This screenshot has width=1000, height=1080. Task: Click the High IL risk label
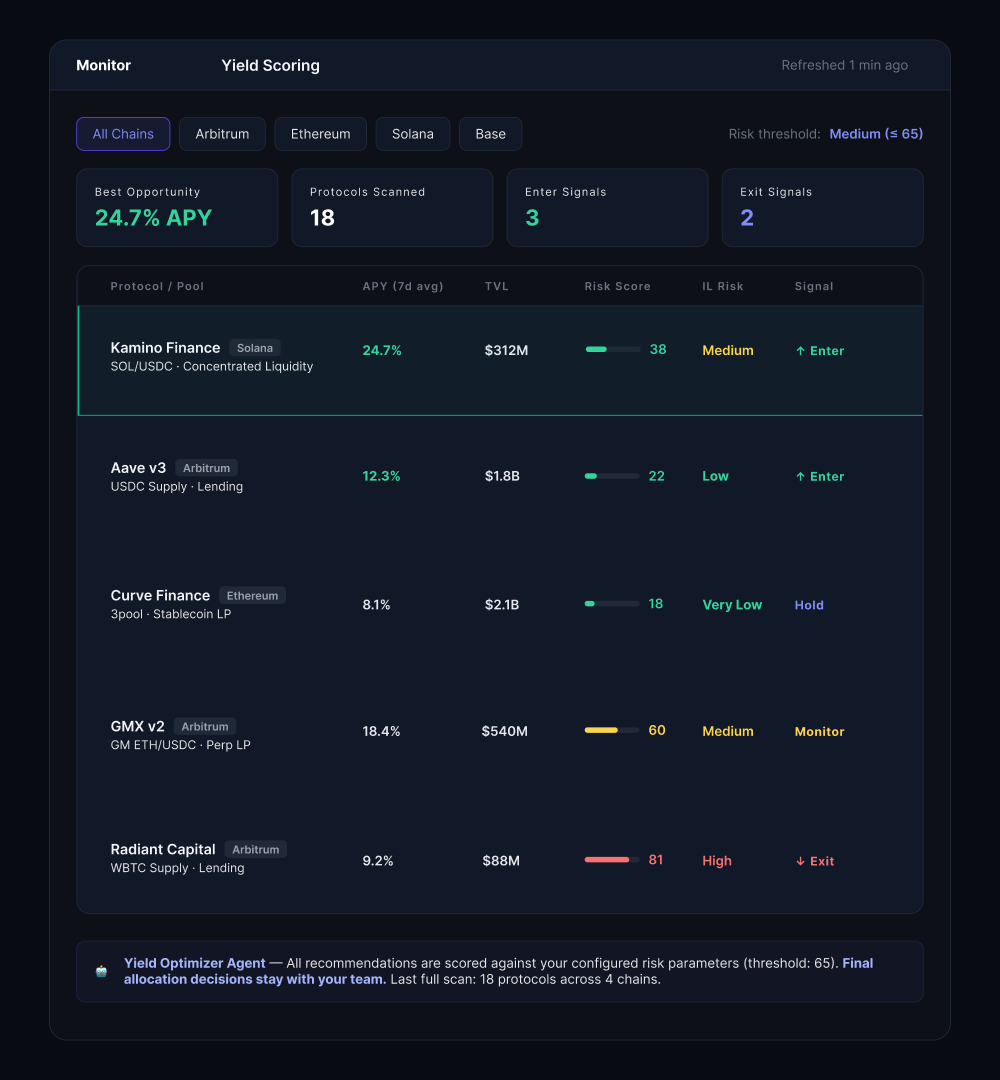(717, 861)
